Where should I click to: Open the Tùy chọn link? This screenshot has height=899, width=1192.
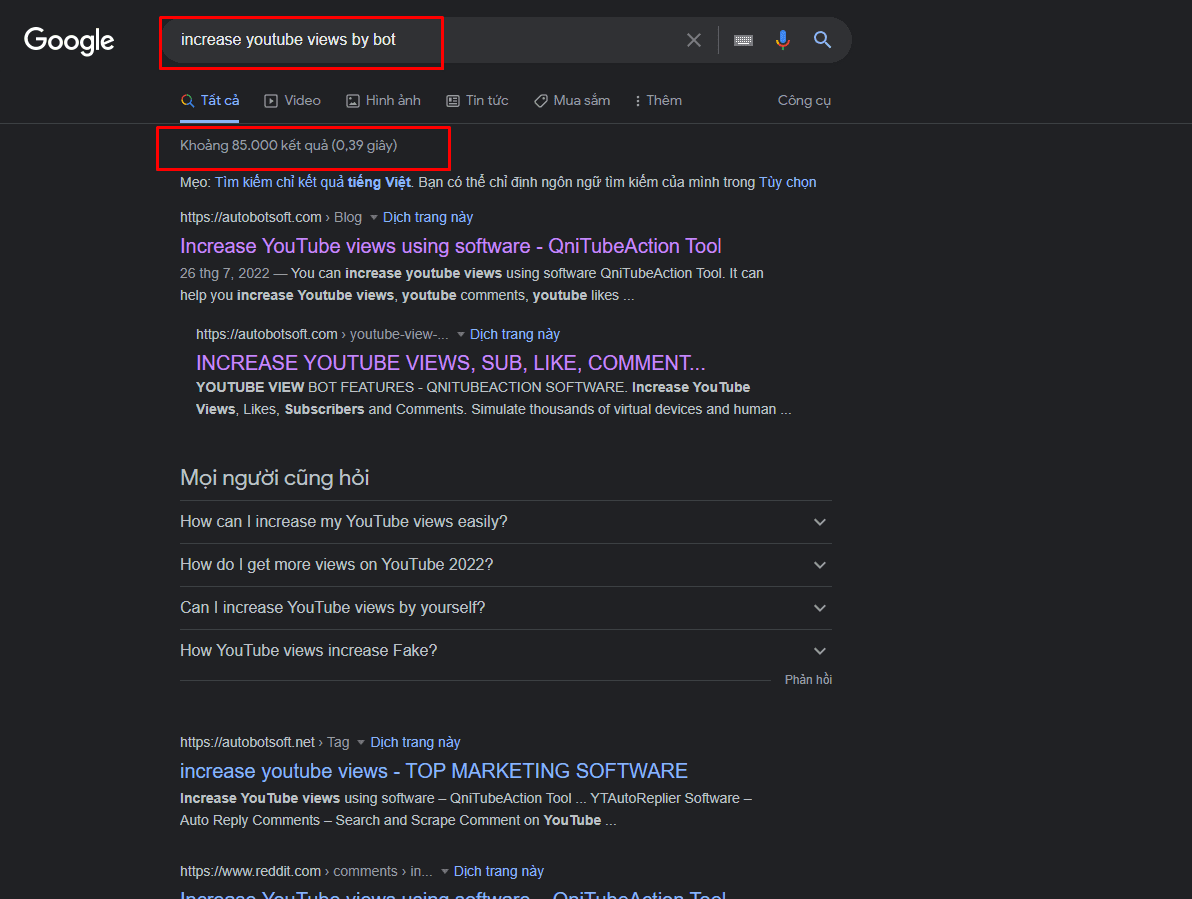point(788,182)
